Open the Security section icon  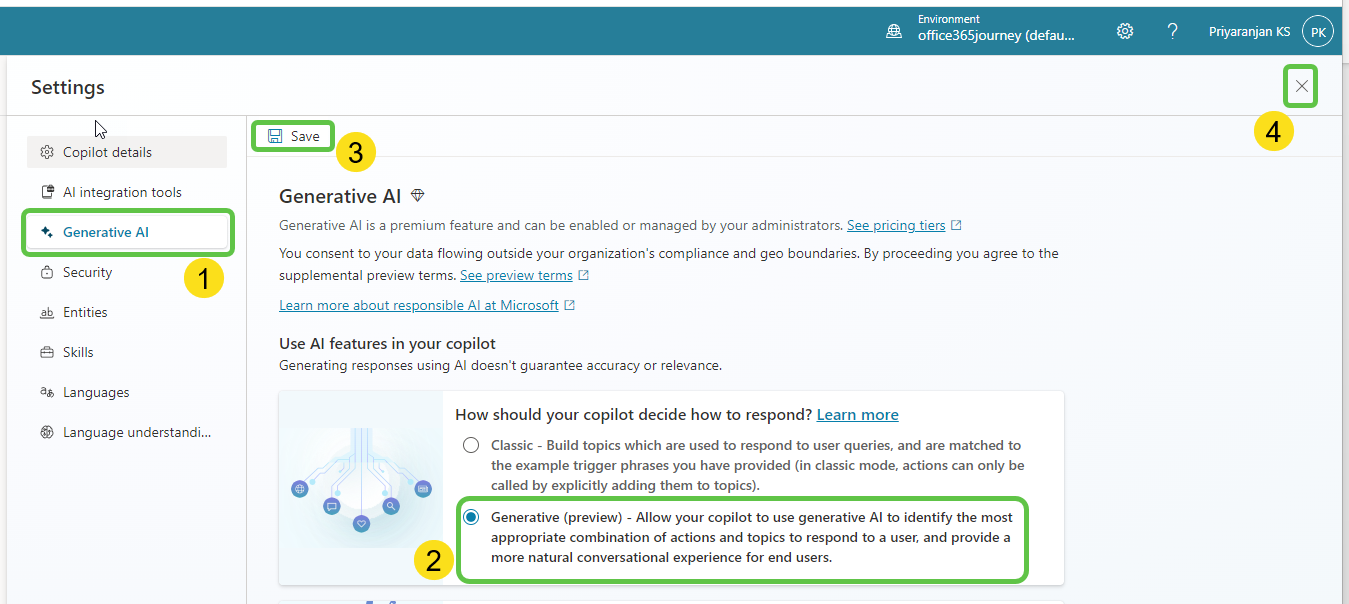click(45, 271)
